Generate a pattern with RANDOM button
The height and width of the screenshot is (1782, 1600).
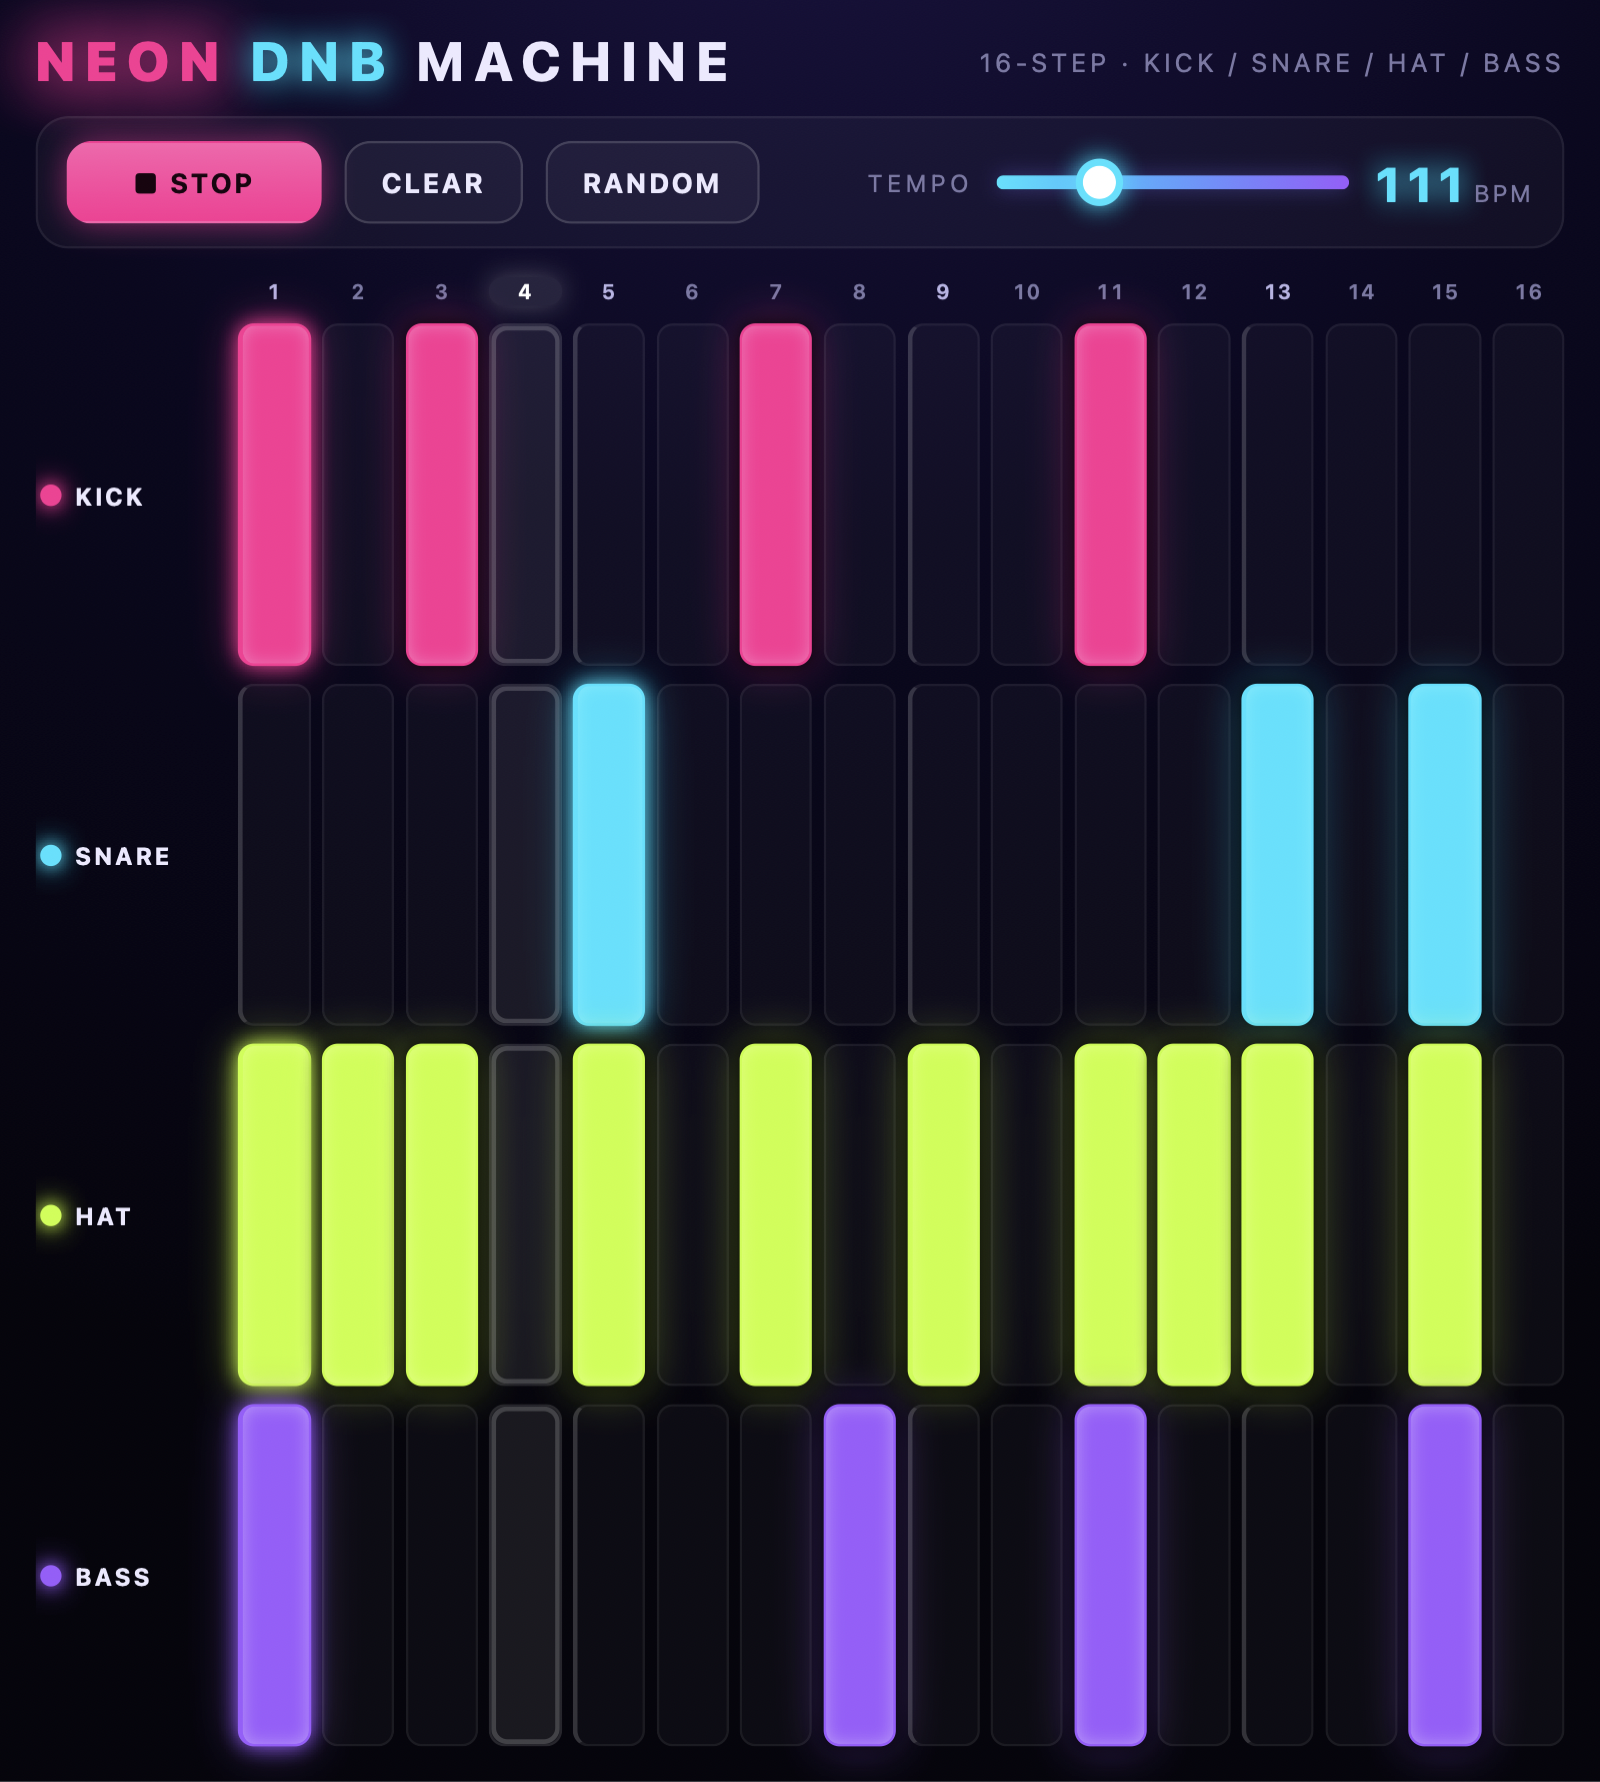coord(652,182)
